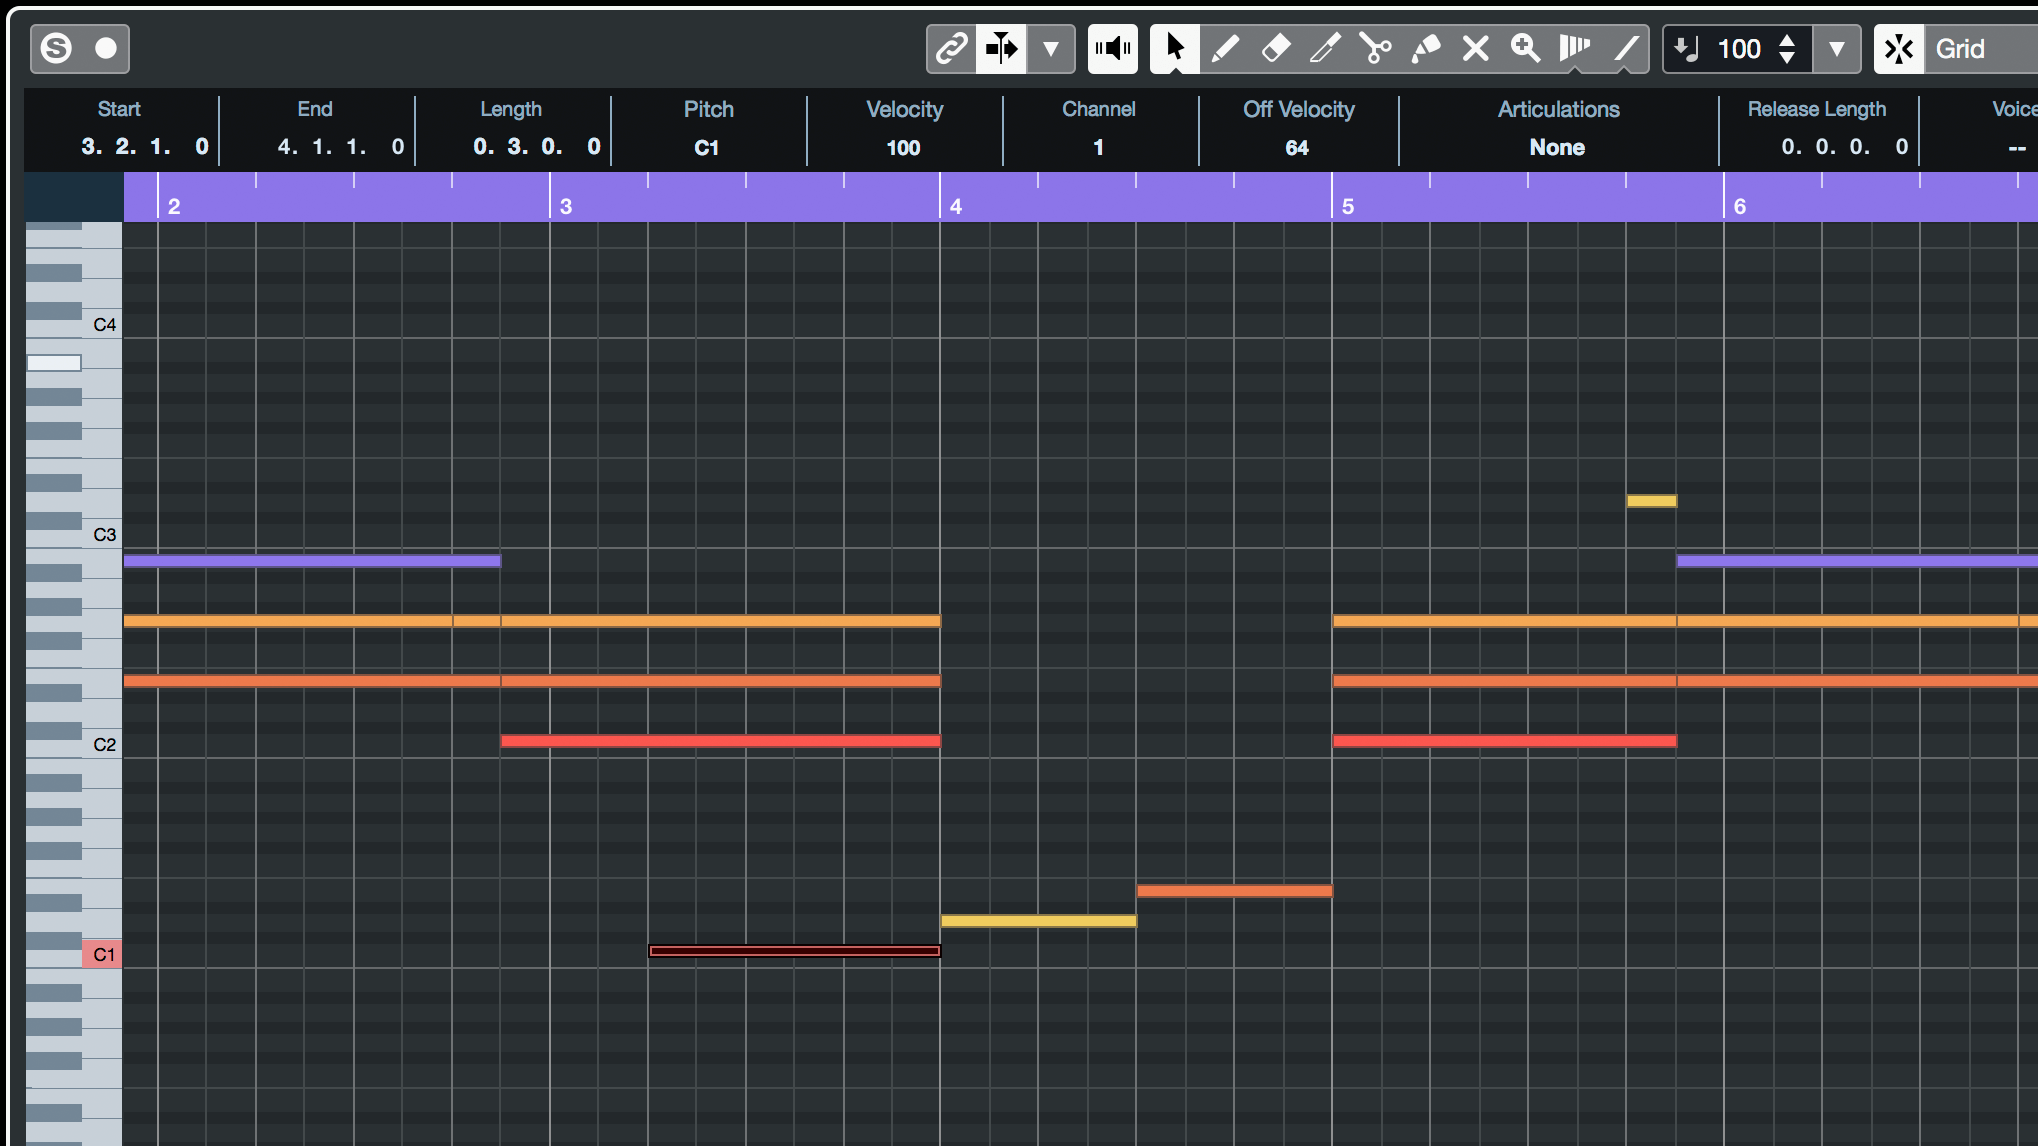Select the Split scissors tool
Viewport: 2038px width, 1146px height.
[1375, 48]
